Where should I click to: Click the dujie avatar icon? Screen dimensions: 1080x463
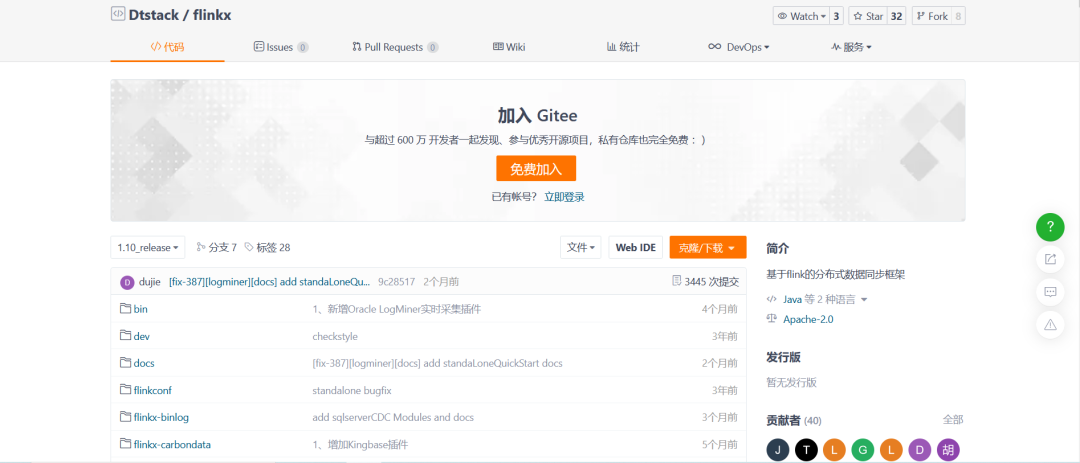tap(127, 282)
